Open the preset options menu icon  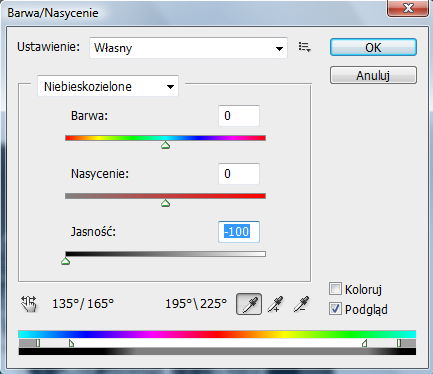[x=305, y=47]
